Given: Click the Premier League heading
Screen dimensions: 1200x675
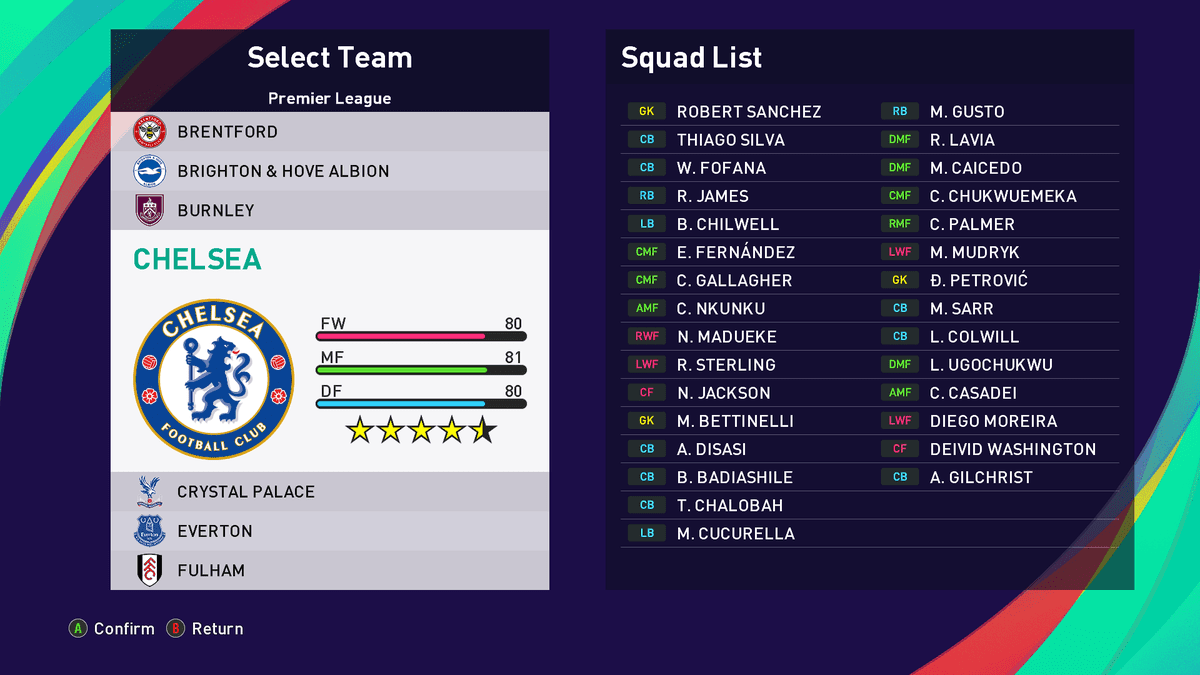Looking at the screenshot, I should coord(330,98).
